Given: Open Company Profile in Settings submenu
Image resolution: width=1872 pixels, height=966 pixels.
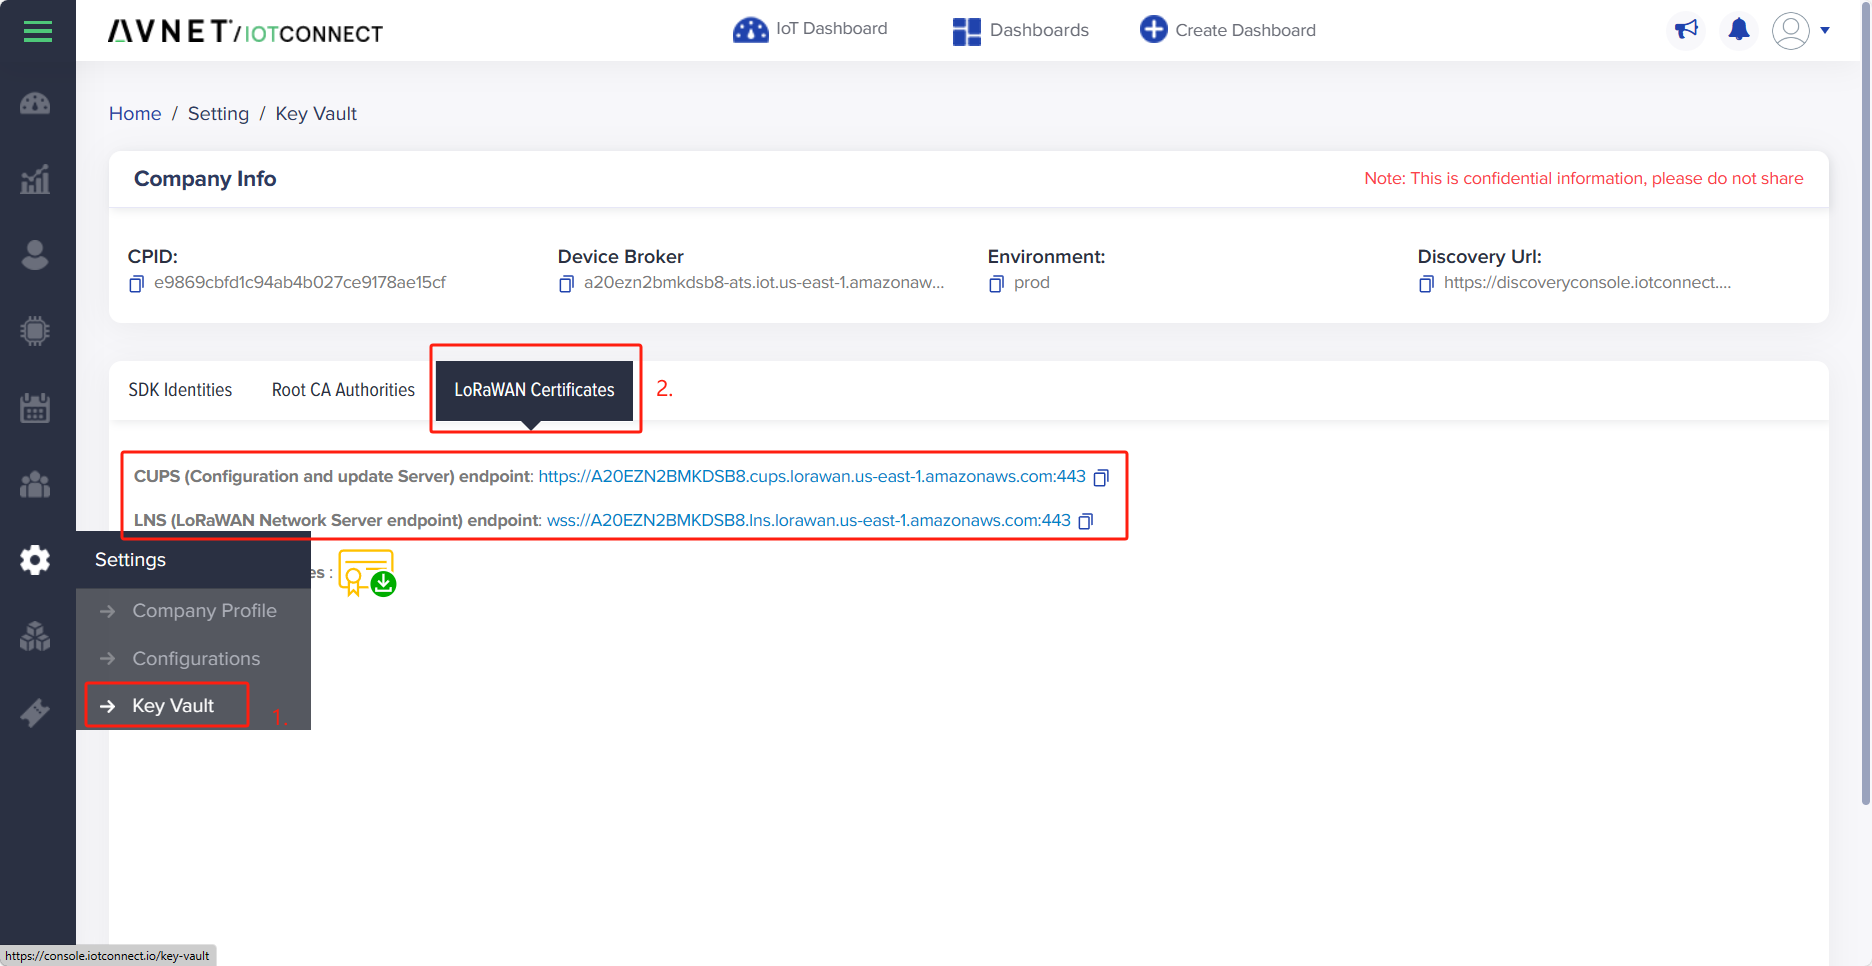Looking at the screenshot, I should pyautogui.click(x=204, y=611).
